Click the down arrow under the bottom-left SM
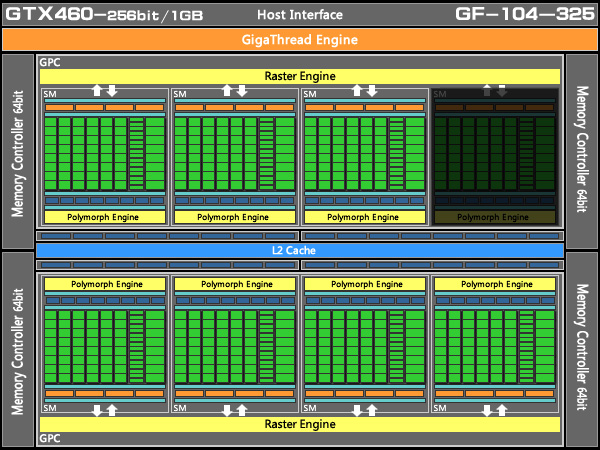The image size is (600, 450). click(x=97, y=410)
